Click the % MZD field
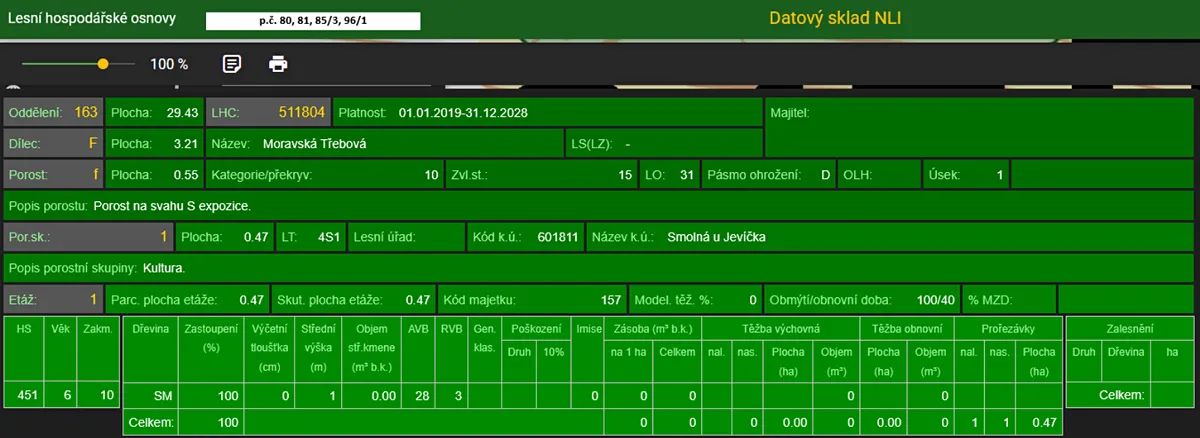The image size is (1200, 438). pyautogui.click(x=1009, y=299)
